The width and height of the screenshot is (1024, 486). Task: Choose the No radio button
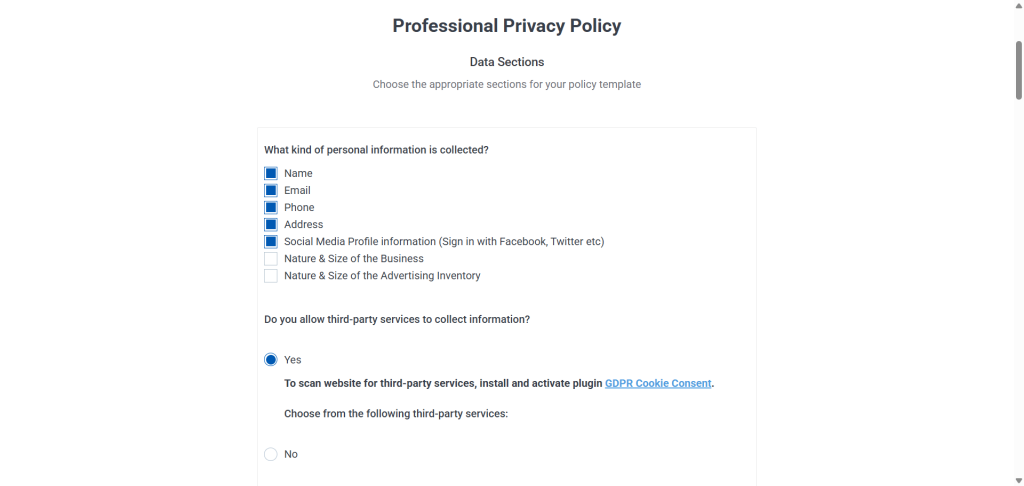click(271, 454)
